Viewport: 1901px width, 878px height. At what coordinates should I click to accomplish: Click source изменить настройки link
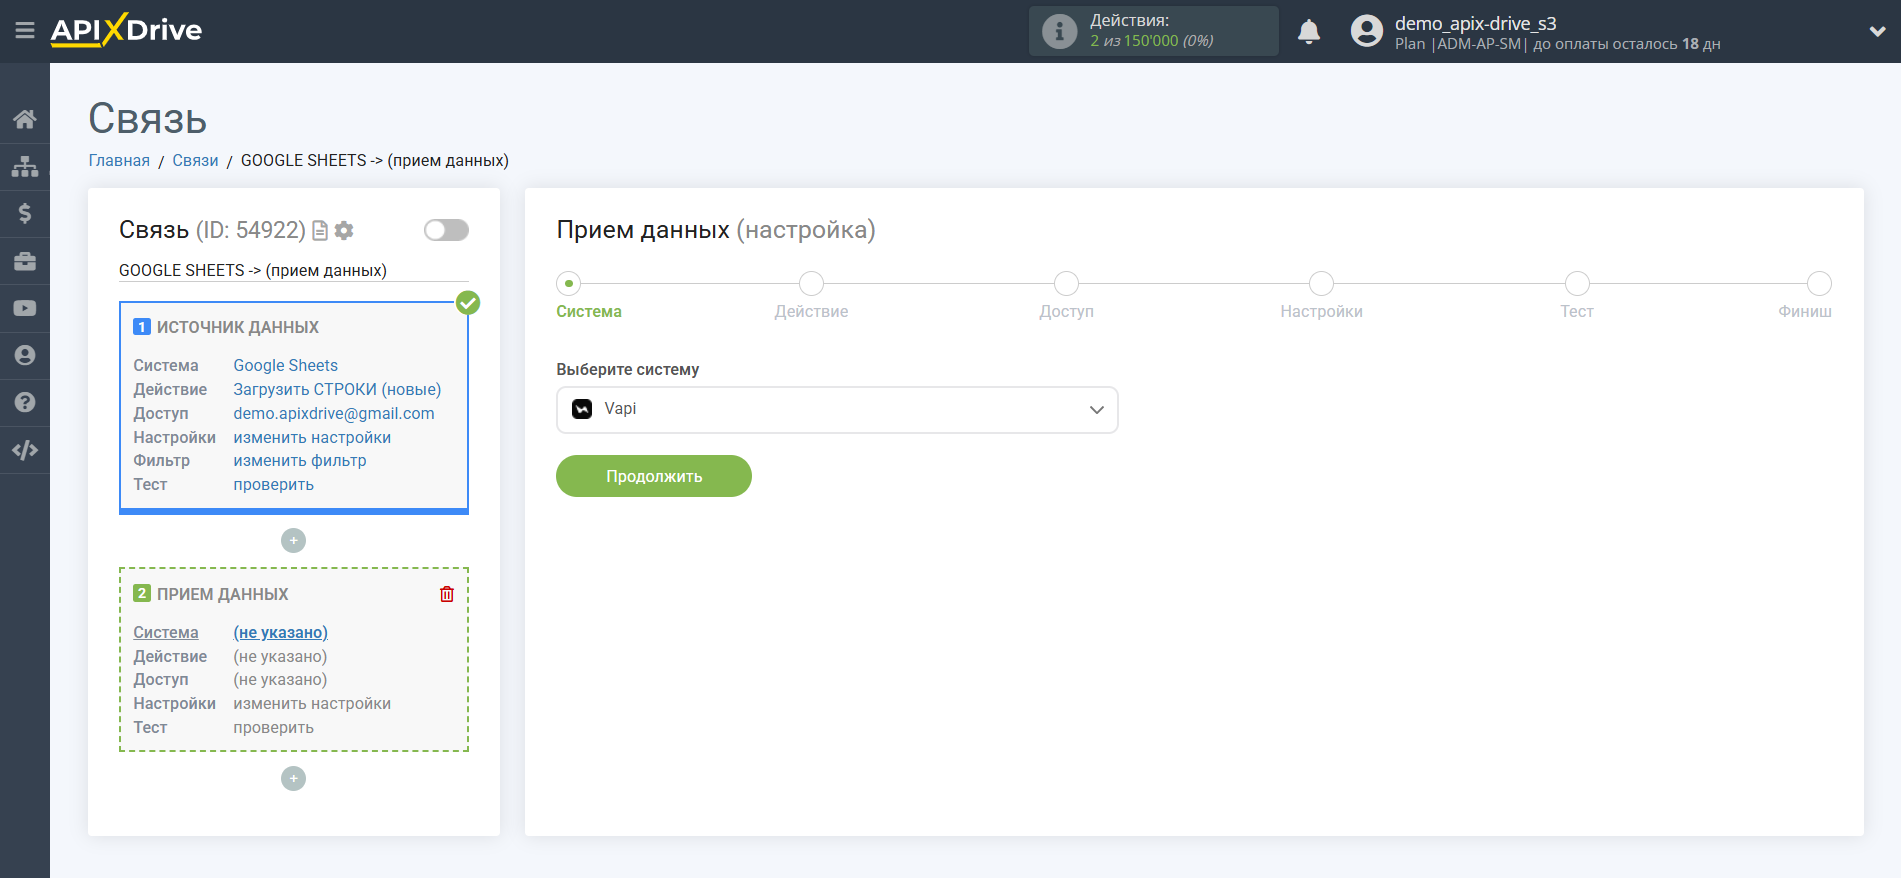[312, 438]
